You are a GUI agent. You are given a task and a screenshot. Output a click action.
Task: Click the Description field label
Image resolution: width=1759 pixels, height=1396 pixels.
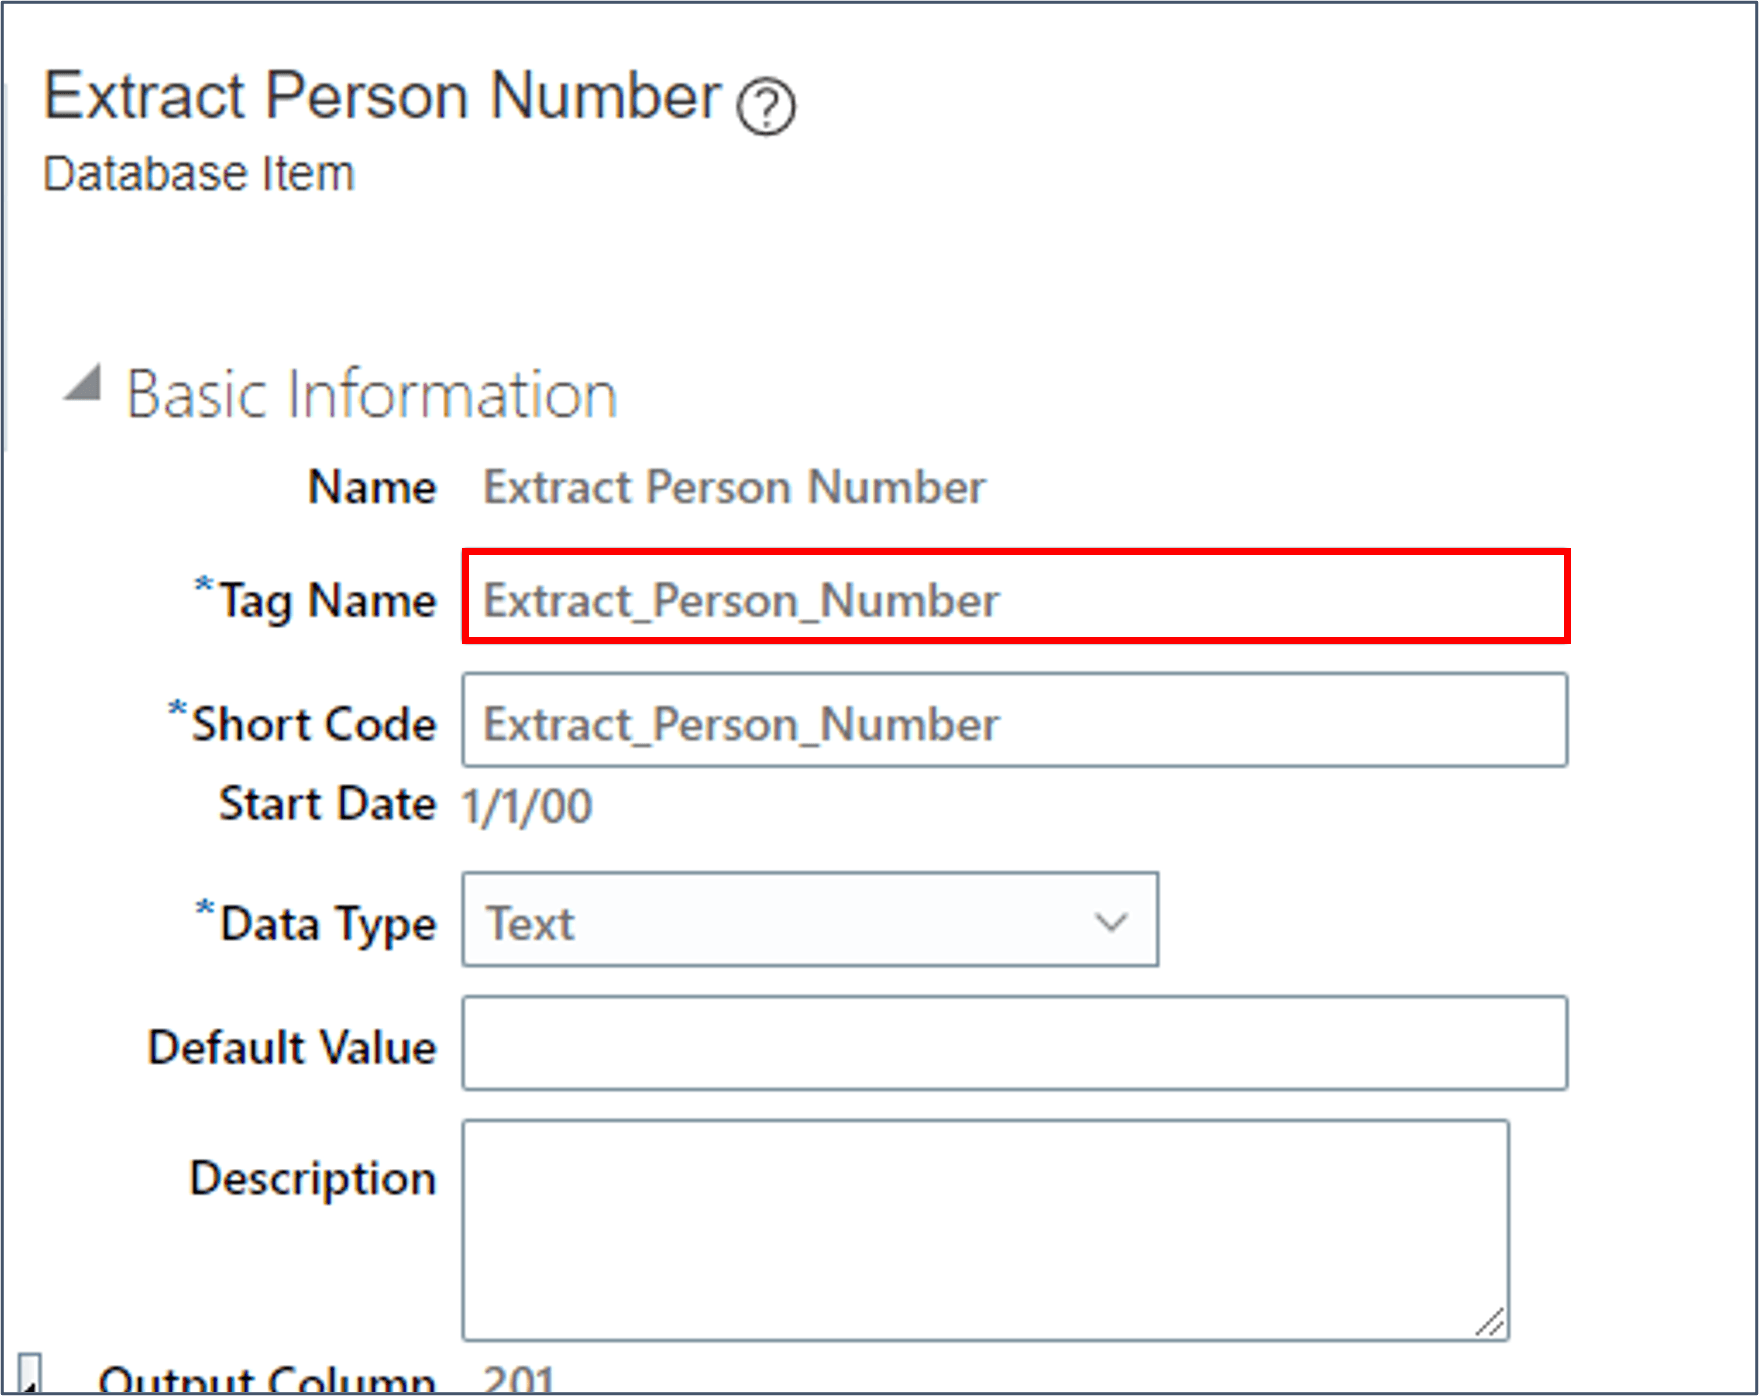pyautogui.click(x=313, y=1178)
